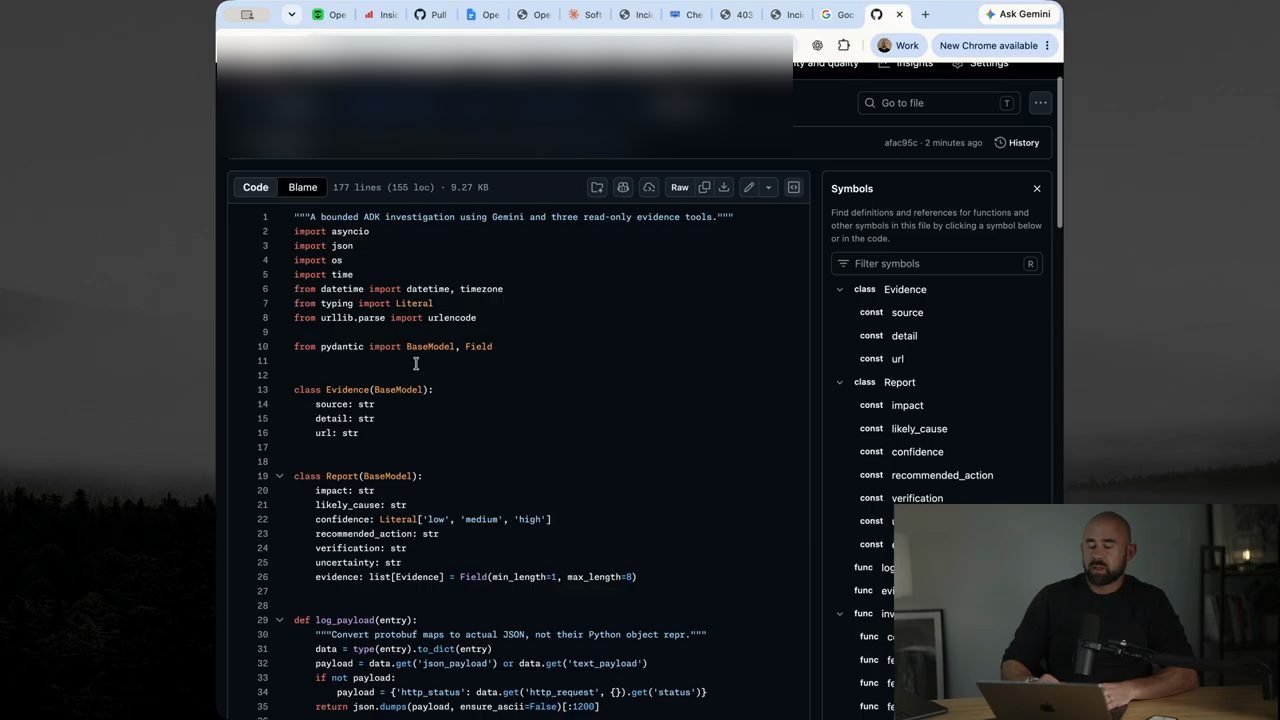1280x720 pixels.
Task: Click the ChatGPT extension icon in toolbar
Action: coord(818,45)
